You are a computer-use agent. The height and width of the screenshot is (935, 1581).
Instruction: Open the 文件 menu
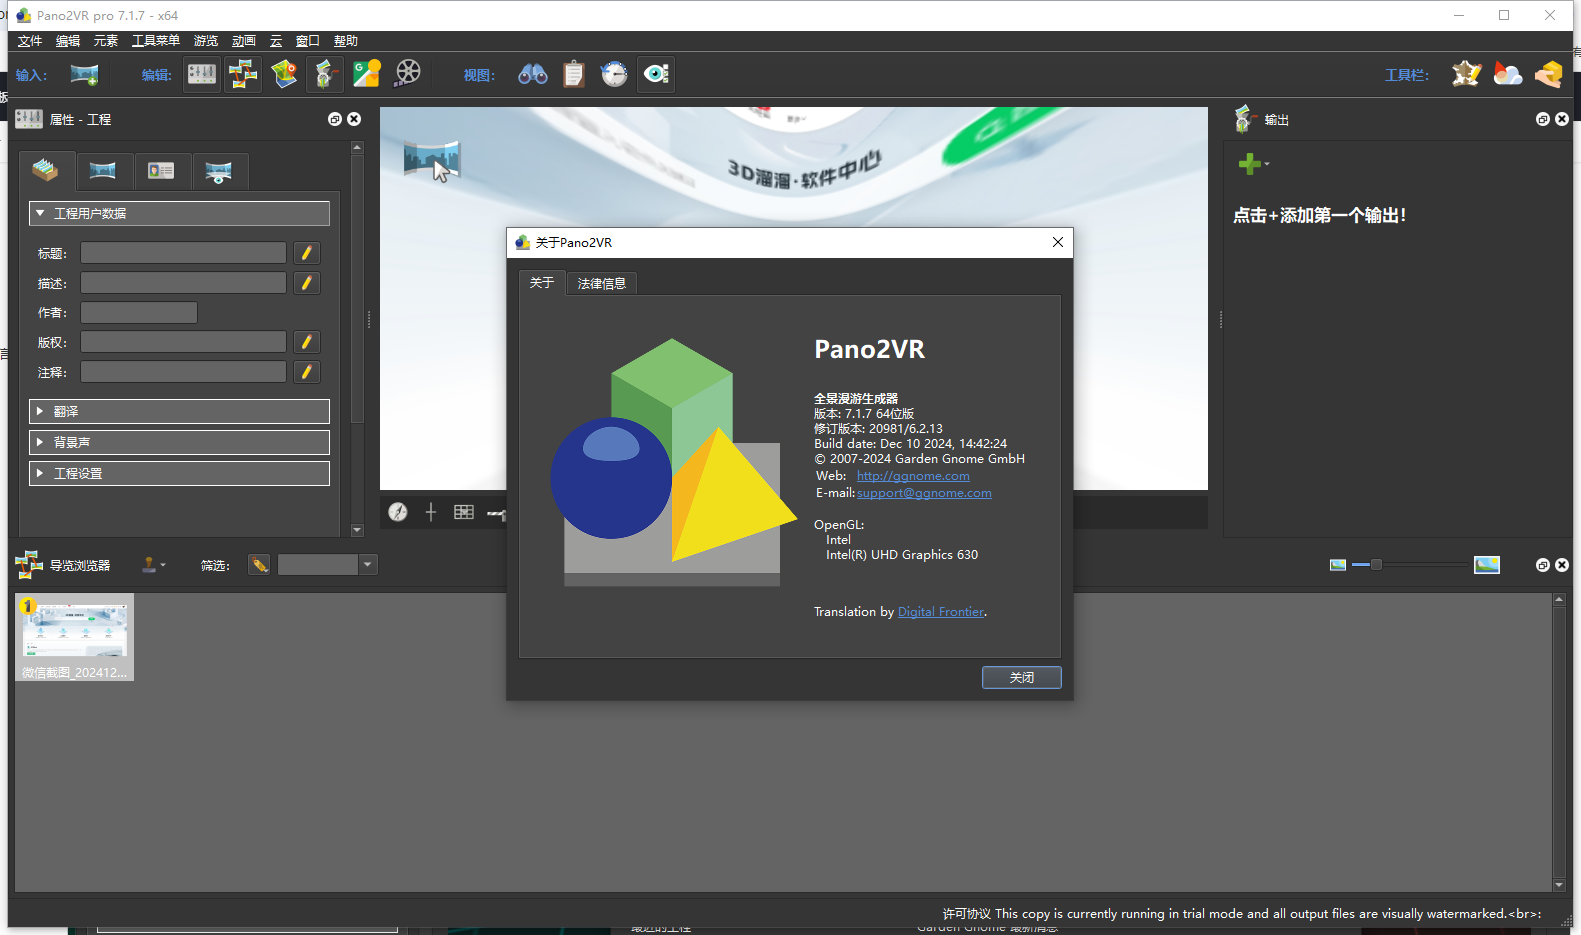coord(30,41)
